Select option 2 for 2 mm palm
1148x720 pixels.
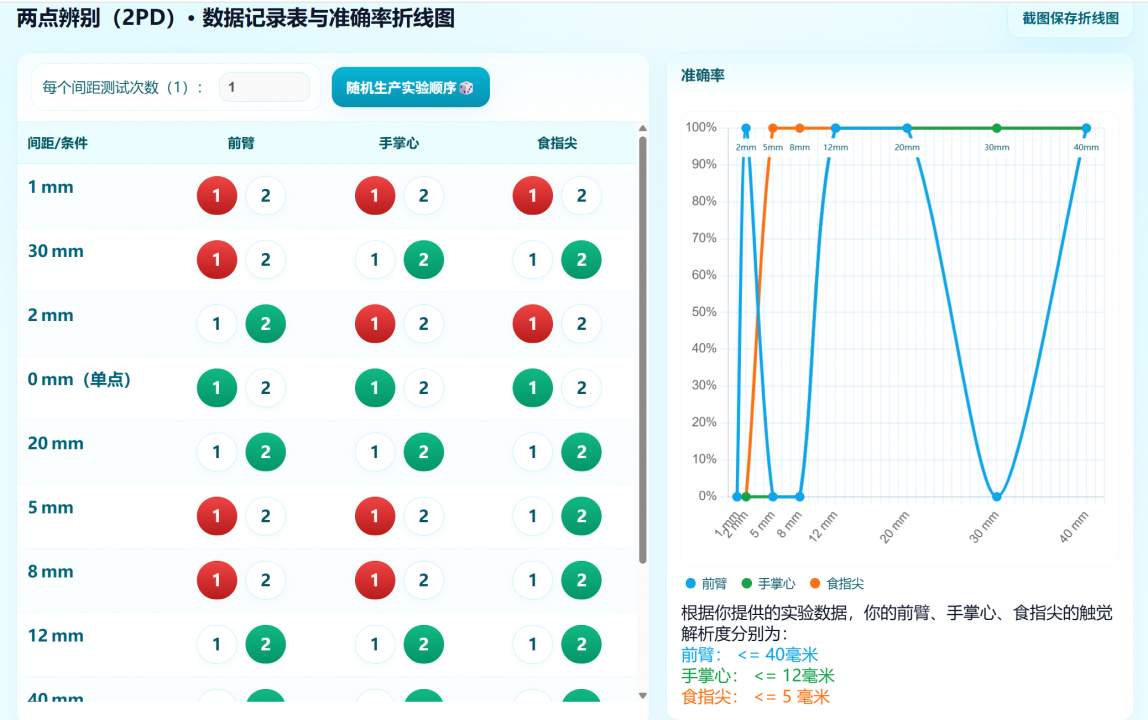coord(423,324)
